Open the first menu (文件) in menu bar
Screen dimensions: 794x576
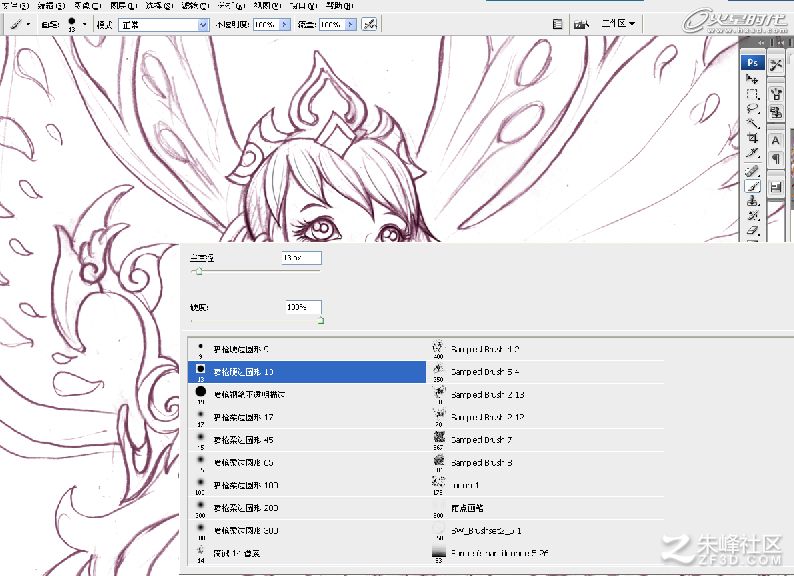click(x=16, y=6)
